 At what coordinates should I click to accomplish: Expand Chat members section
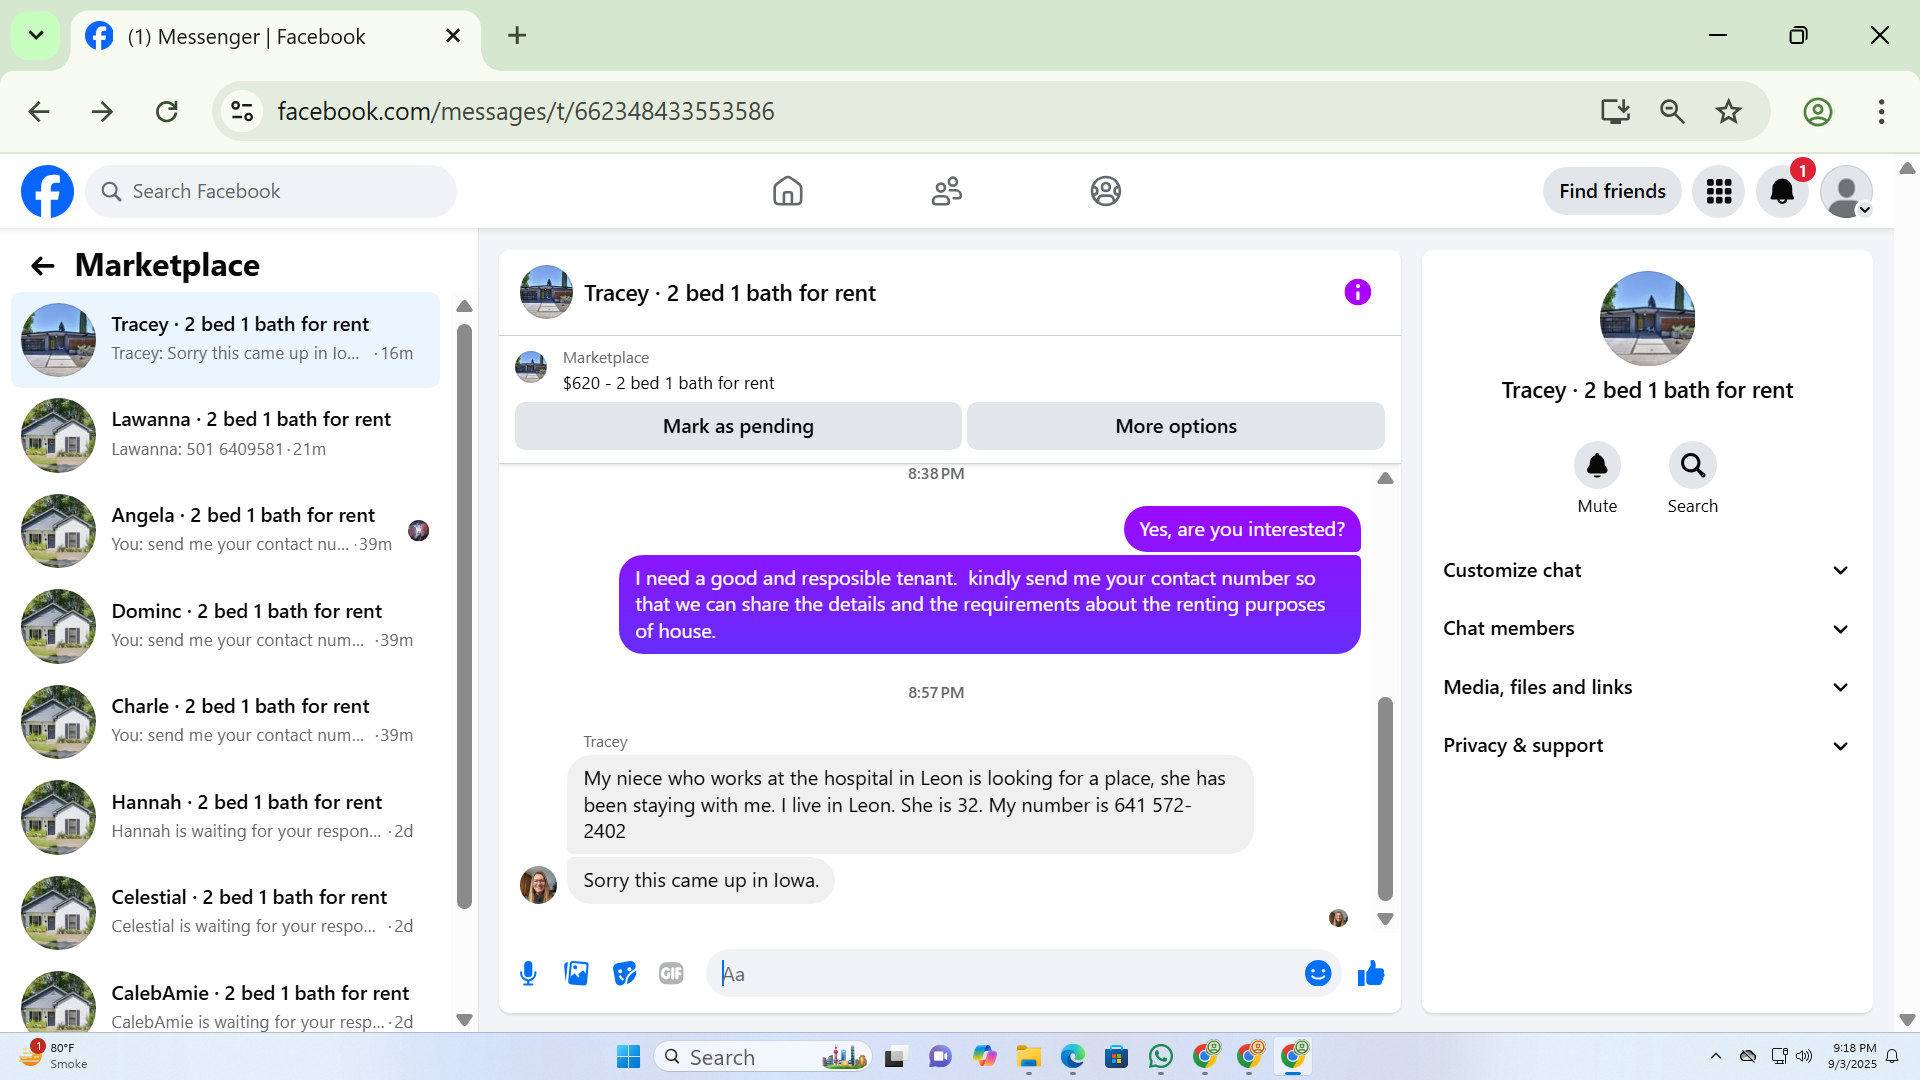(x=1646, y=628)
